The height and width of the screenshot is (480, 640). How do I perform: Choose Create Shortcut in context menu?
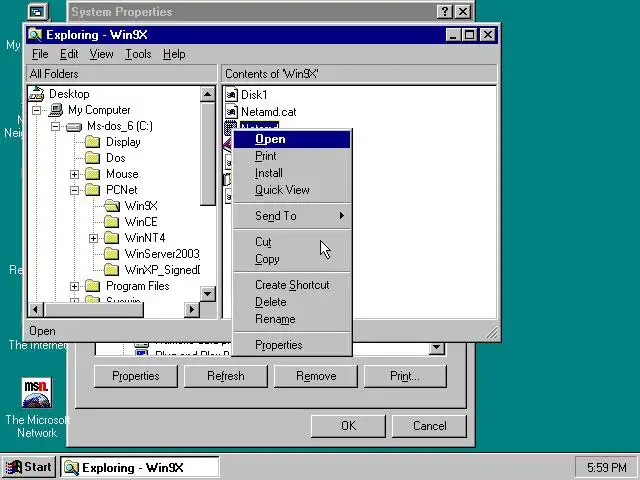(292, 285)
